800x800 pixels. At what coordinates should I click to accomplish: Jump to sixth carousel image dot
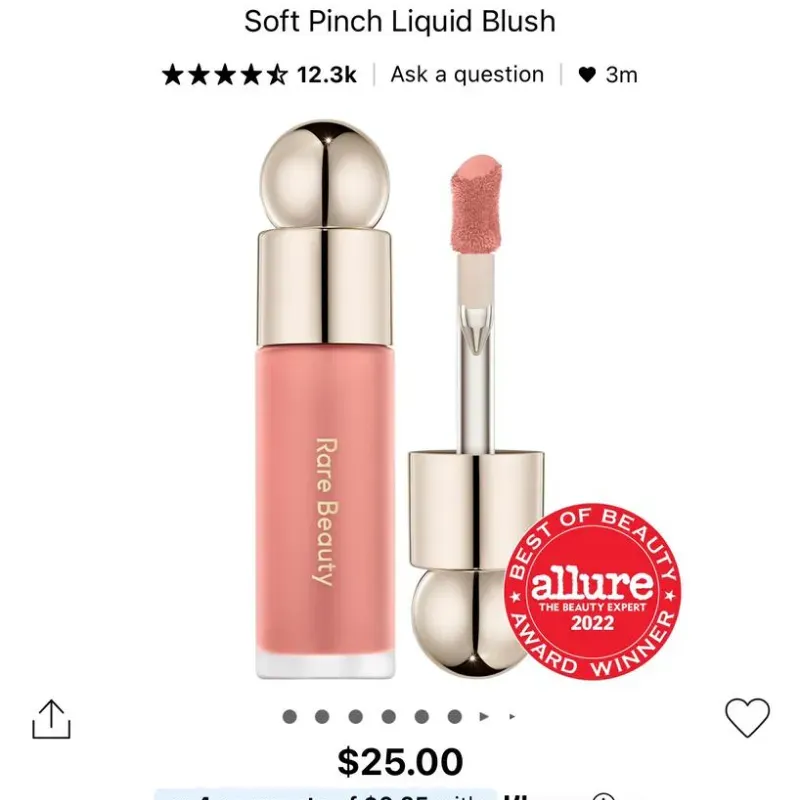(x=455, y=716)
